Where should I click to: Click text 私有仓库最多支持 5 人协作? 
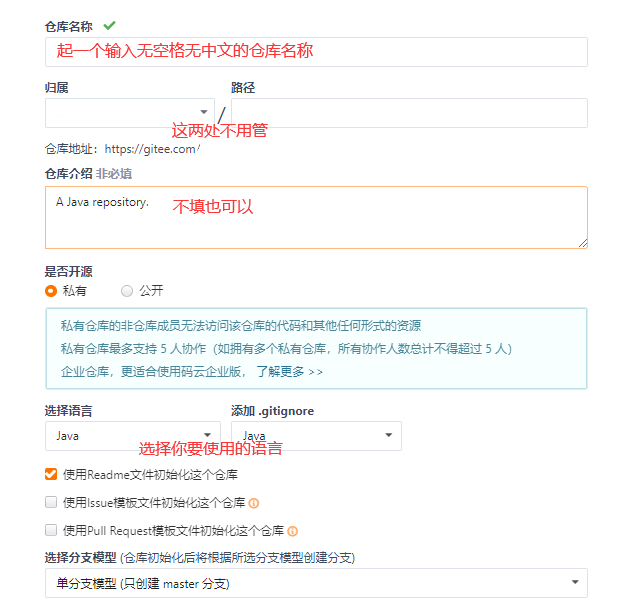point(134,348)
